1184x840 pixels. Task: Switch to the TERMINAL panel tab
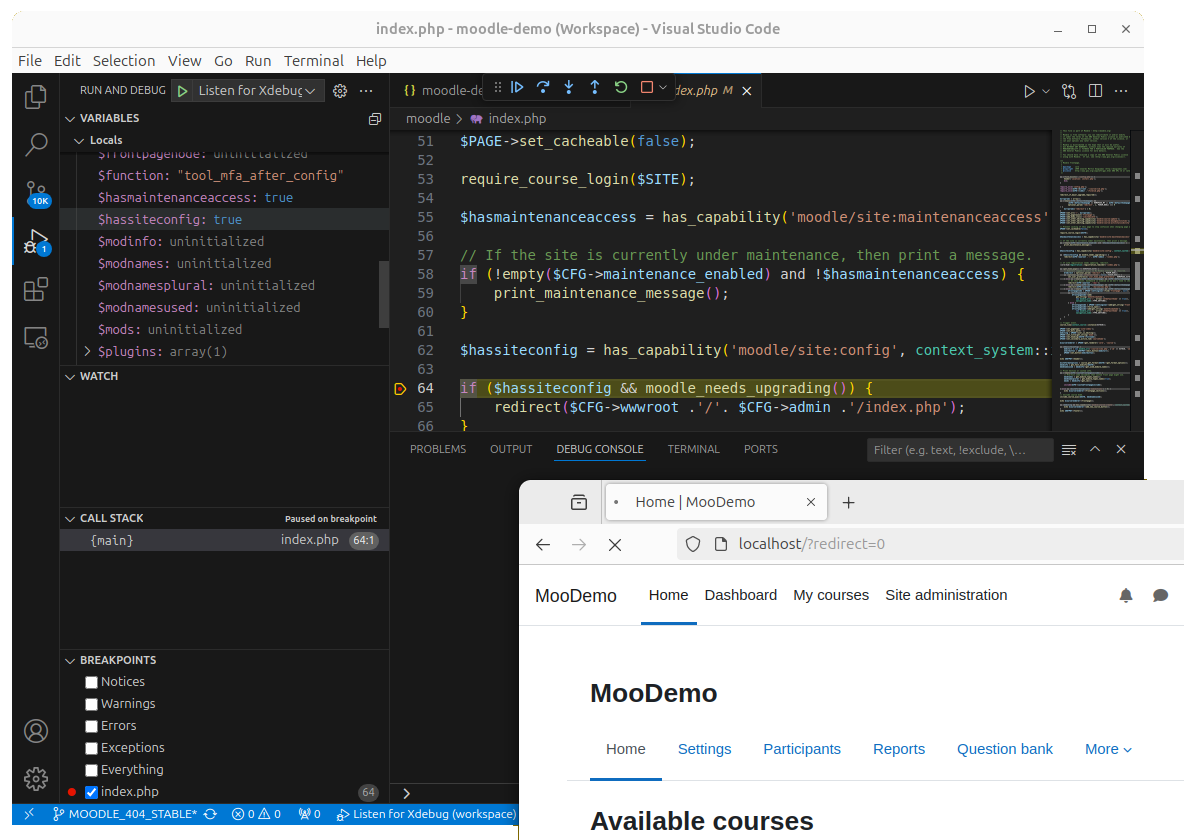point(693,449)
